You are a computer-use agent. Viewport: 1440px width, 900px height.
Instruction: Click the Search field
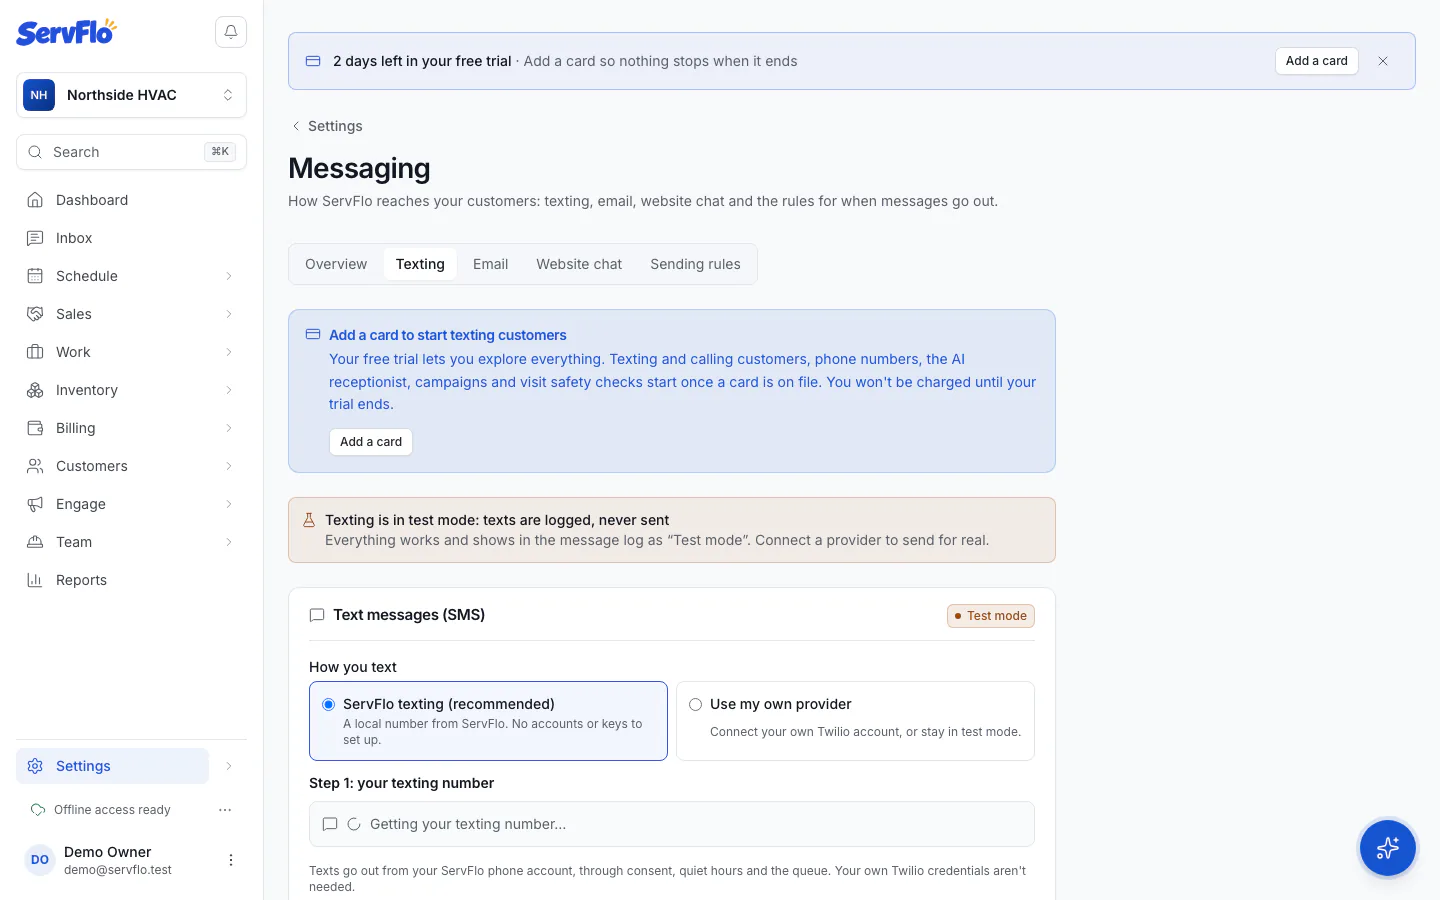pos(131,152)
